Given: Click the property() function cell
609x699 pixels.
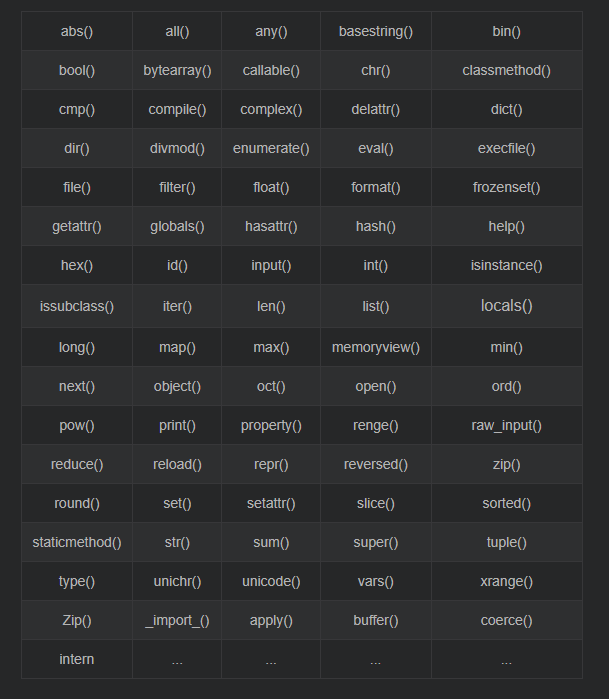Looking at the screenshot, I should coord(271,425).
